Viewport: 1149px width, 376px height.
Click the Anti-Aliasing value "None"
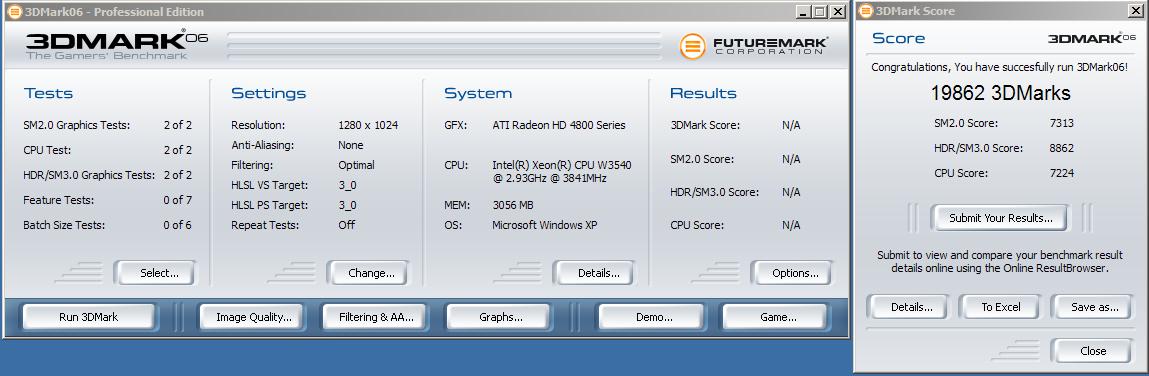350,145
